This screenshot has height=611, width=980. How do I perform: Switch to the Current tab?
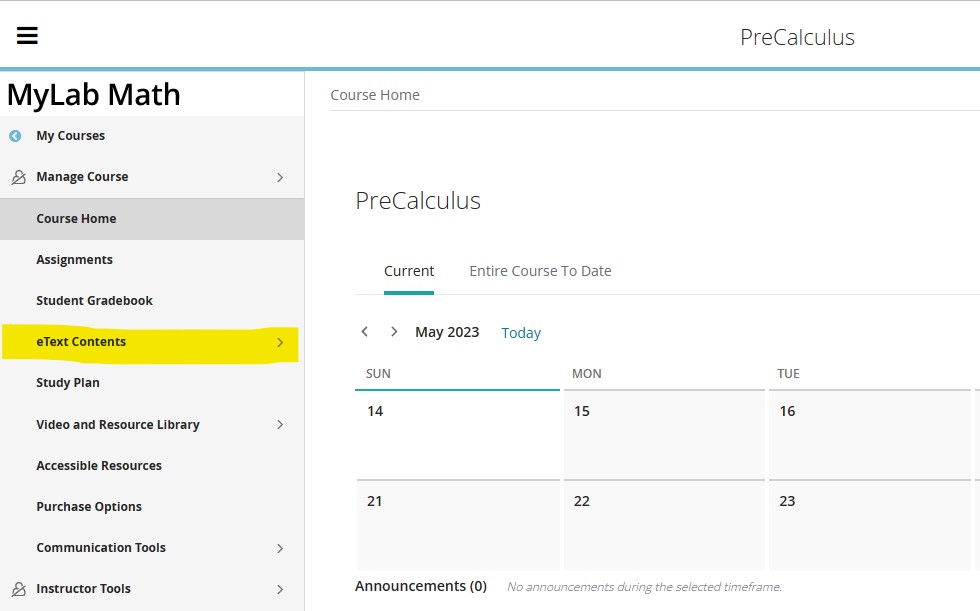tap(409, 271)
